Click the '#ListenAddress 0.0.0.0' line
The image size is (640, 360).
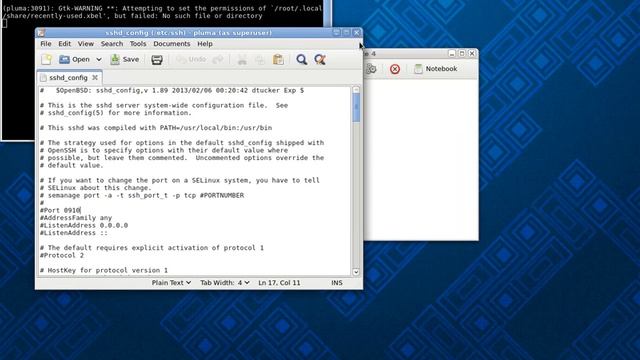point(84,225)
